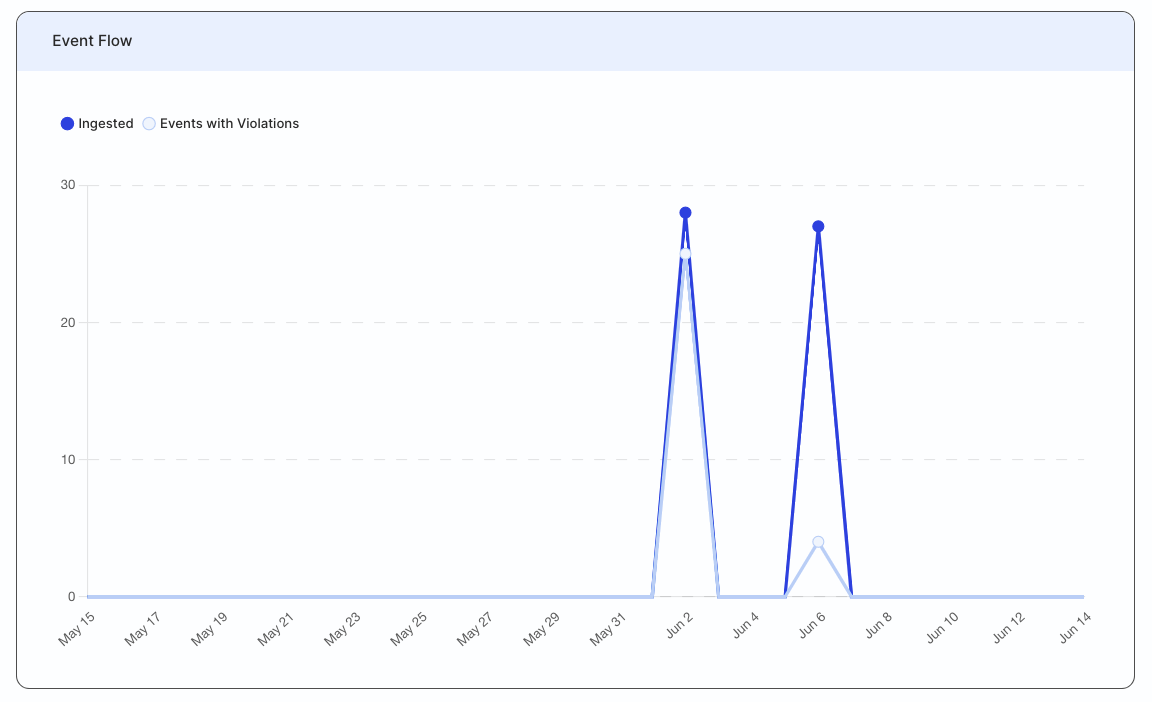Click the Jun 10 x-axis label
Image resolution: width=1152 pixels, height=702 pixels.
tap(942, 628)
